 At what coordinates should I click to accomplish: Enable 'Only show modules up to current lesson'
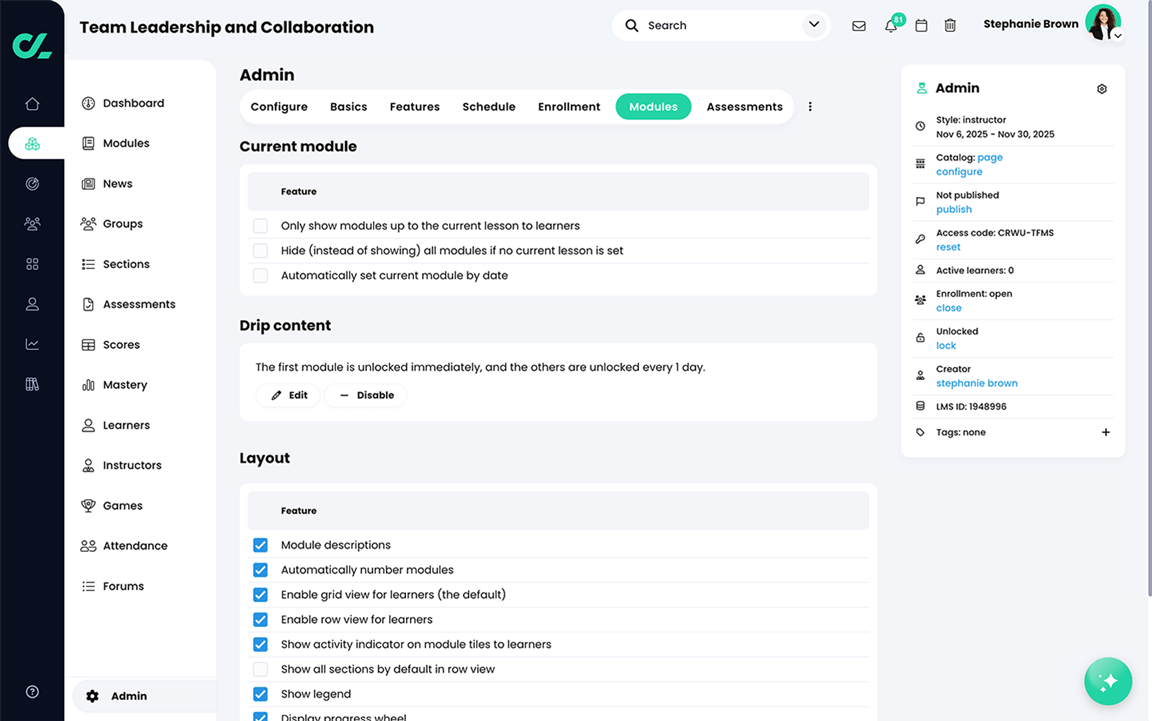tap(260, 226)
